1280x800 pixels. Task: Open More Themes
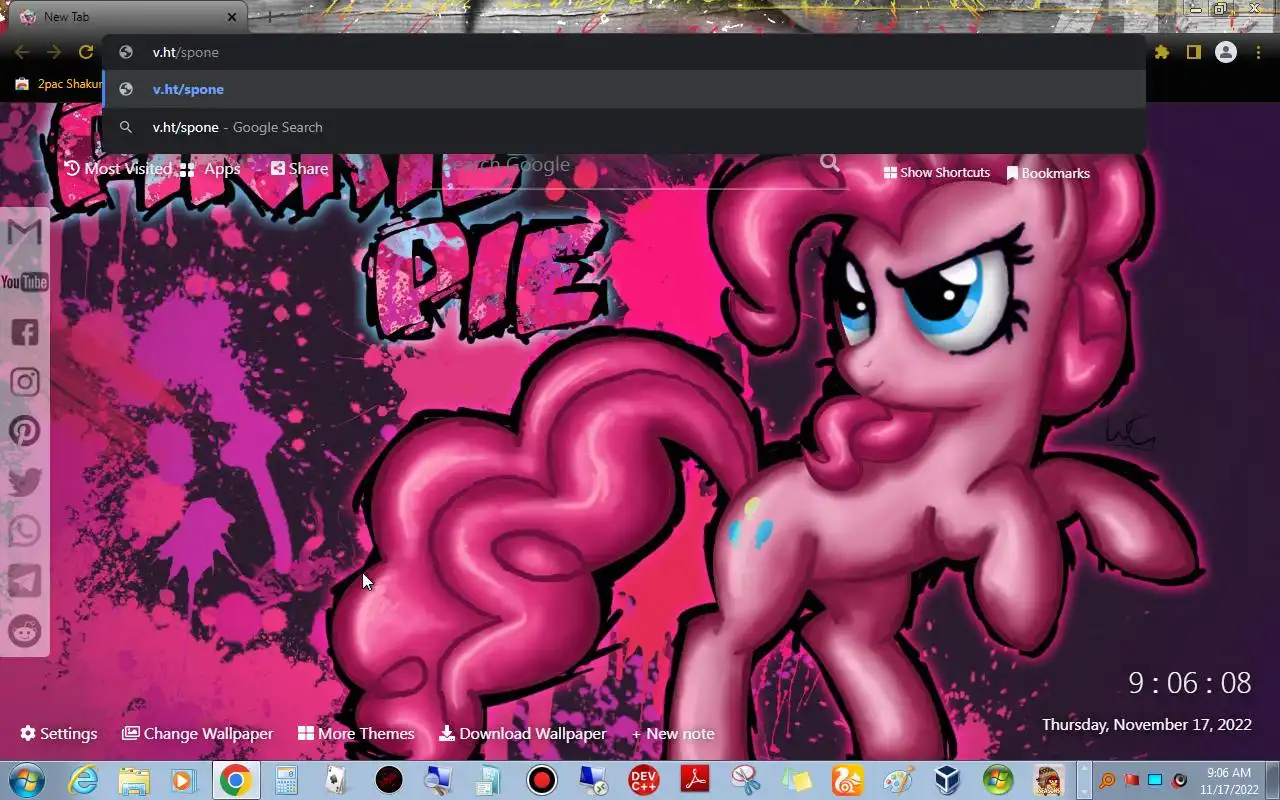click(356, 733)
